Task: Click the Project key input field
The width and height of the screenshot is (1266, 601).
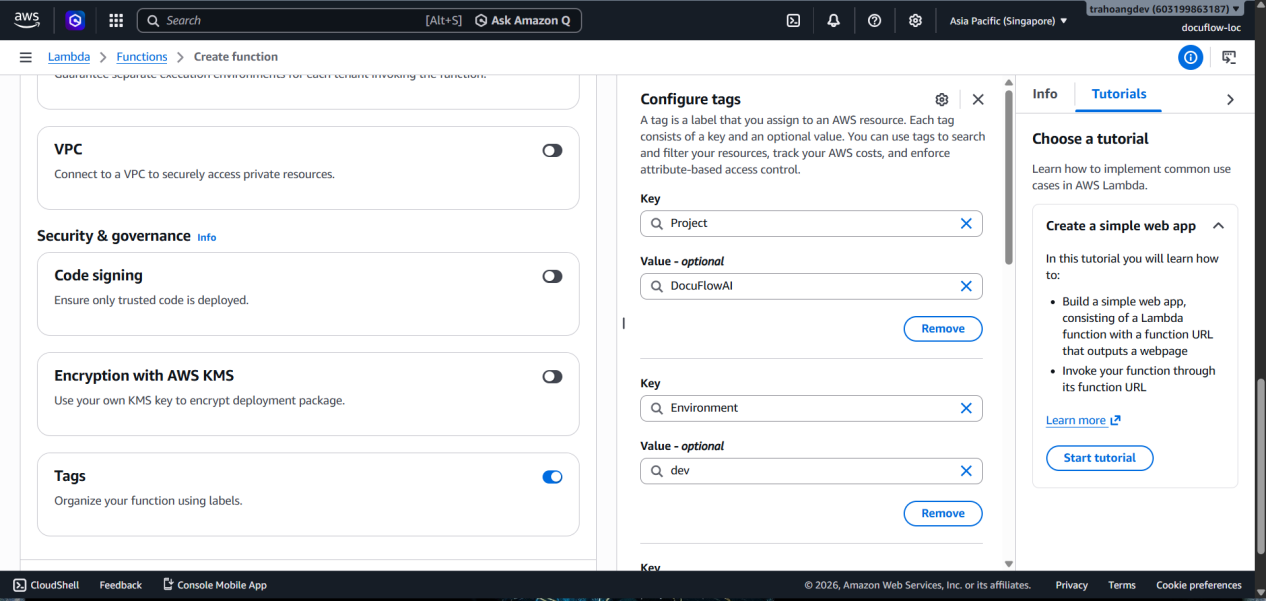Action: (811, 223)
